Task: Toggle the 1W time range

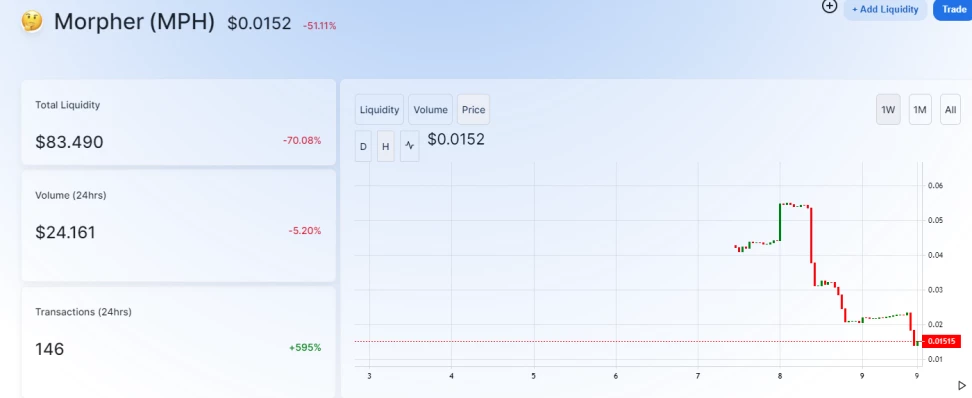Action: (x=888, y=110)
